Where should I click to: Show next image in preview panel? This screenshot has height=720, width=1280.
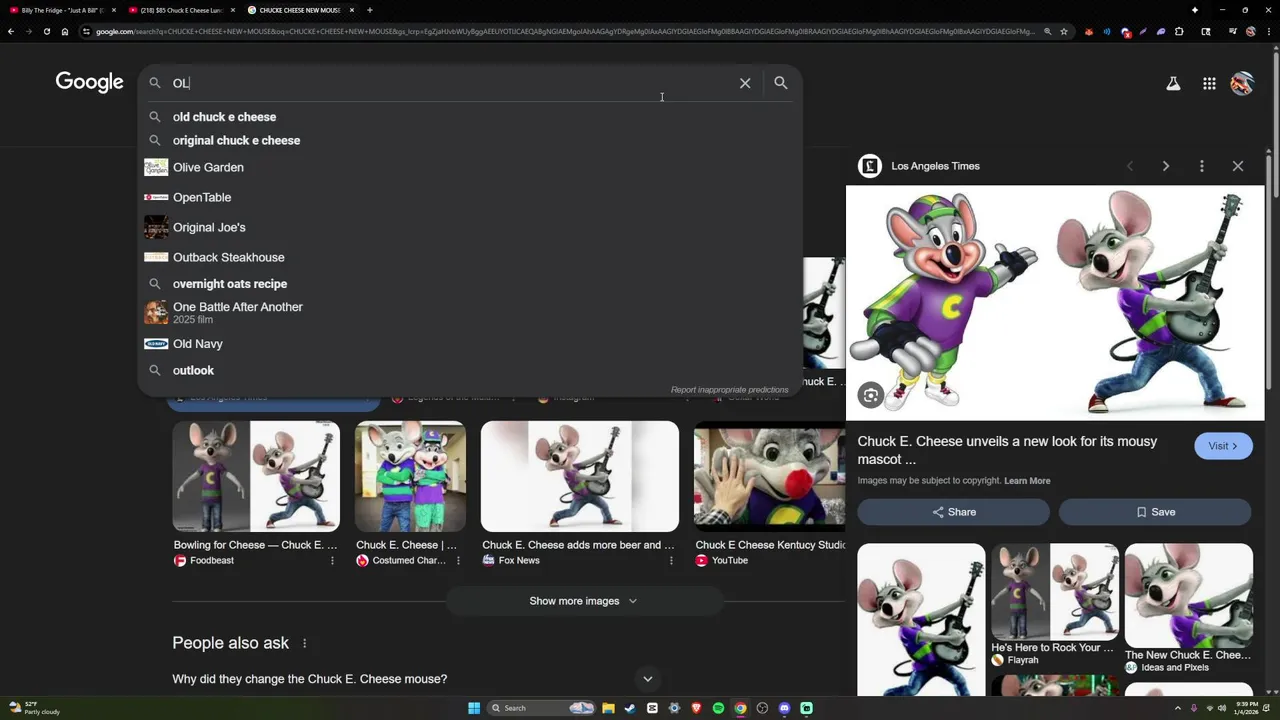coord(1166,166)
